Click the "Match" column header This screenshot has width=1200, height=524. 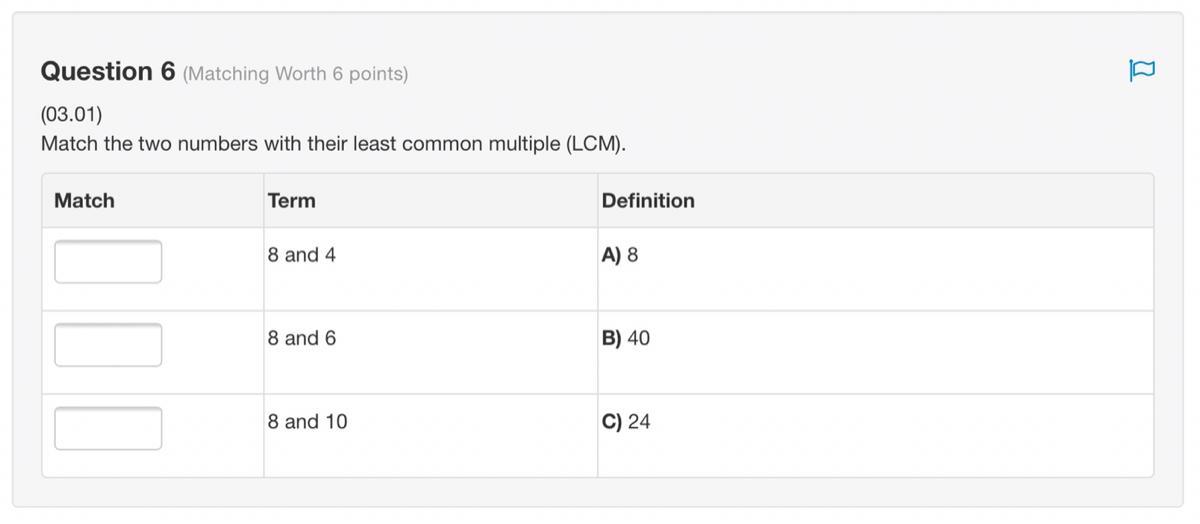[84, 201]
